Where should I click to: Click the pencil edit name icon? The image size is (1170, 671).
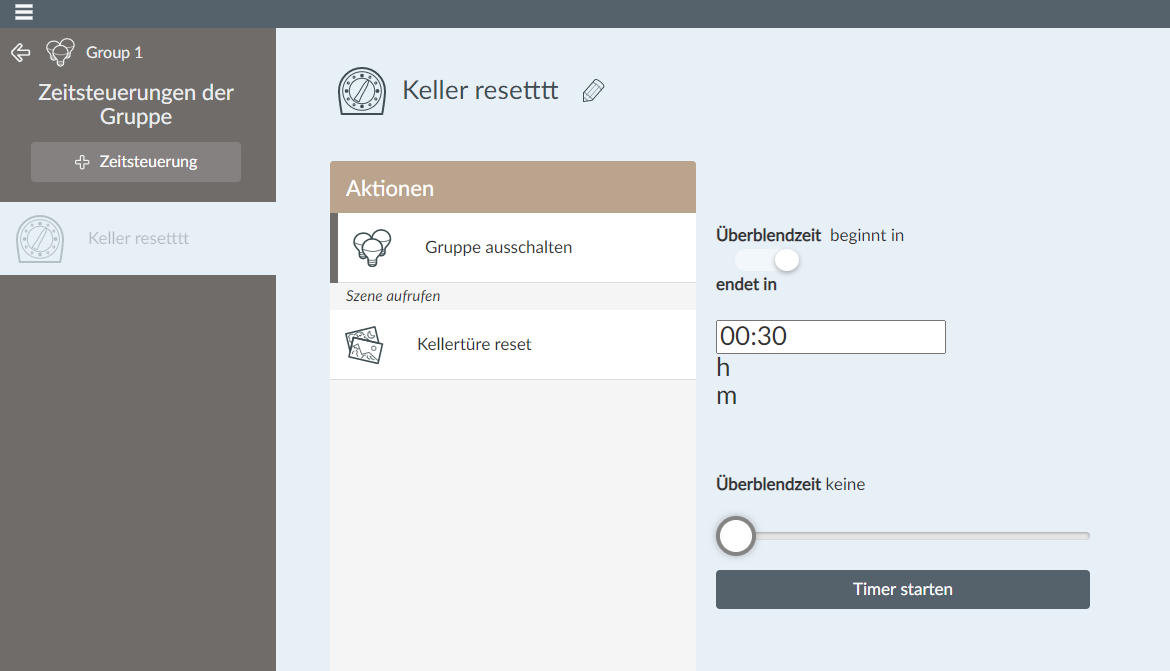pyautogui.click(x=593, y=91)
